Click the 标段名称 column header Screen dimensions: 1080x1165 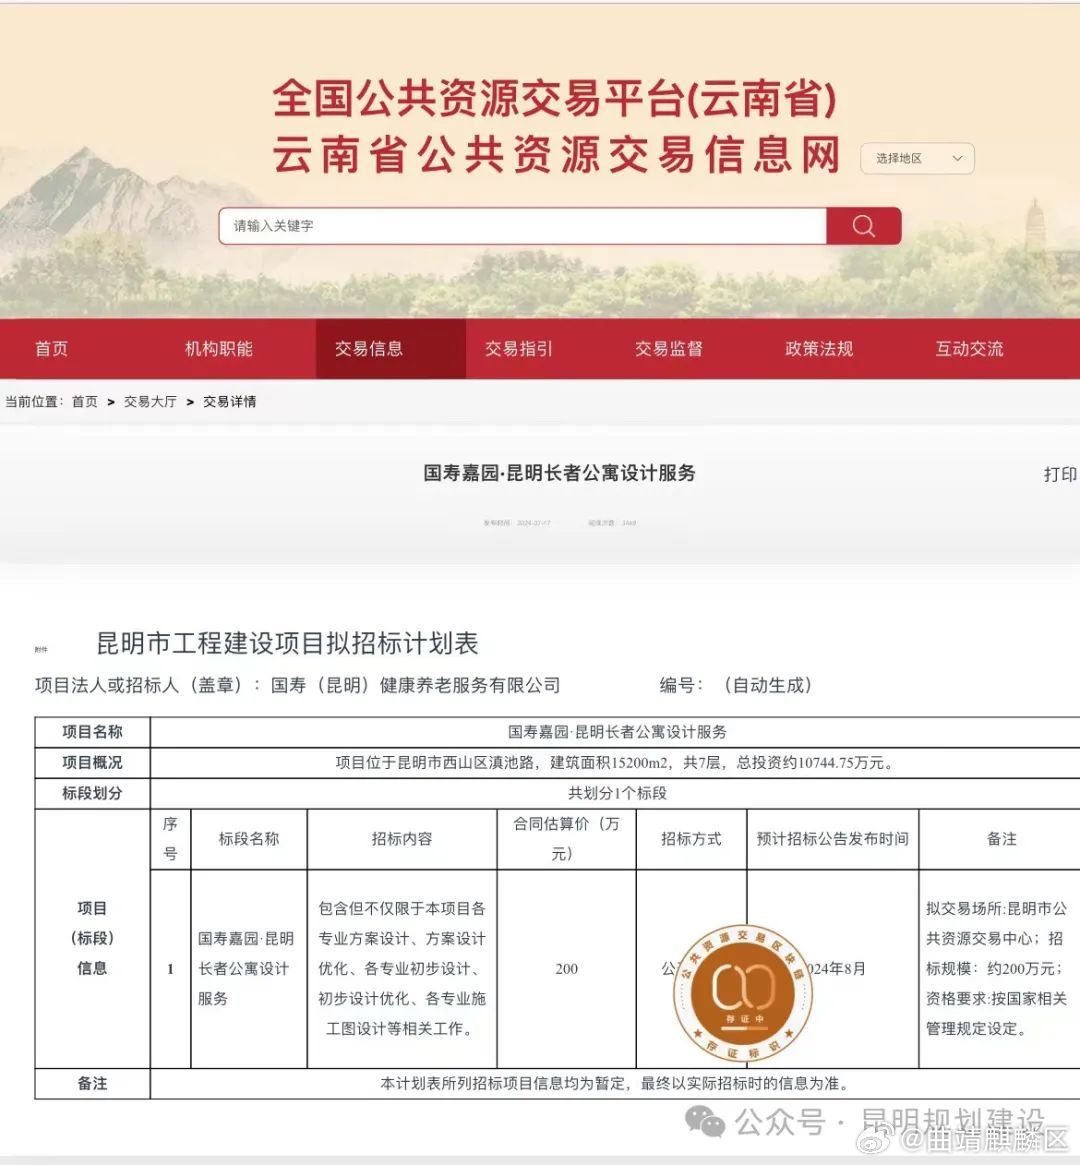pyautogui.click(x=249, y=839)
